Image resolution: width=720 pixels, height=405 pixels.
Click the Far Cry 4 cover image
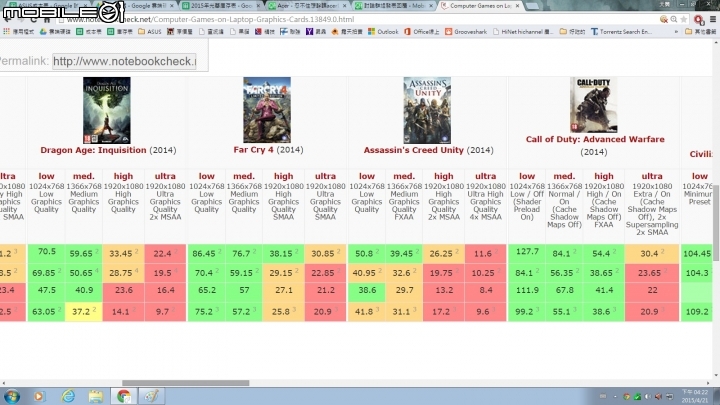tap(267, 110)
